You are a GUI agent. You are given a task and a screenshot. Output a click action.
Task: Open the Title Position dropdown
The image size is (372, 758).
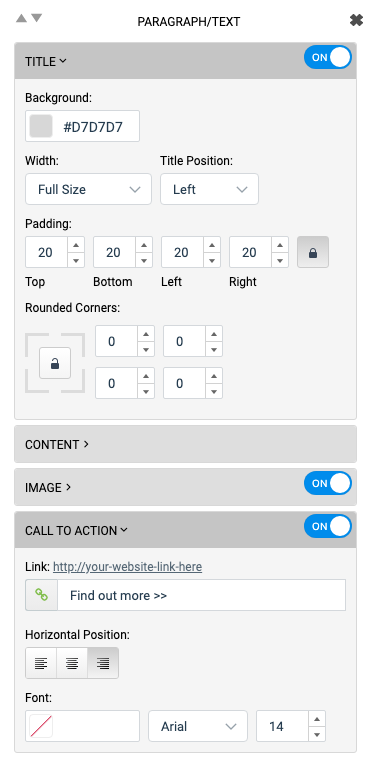[x=209, y=189]
